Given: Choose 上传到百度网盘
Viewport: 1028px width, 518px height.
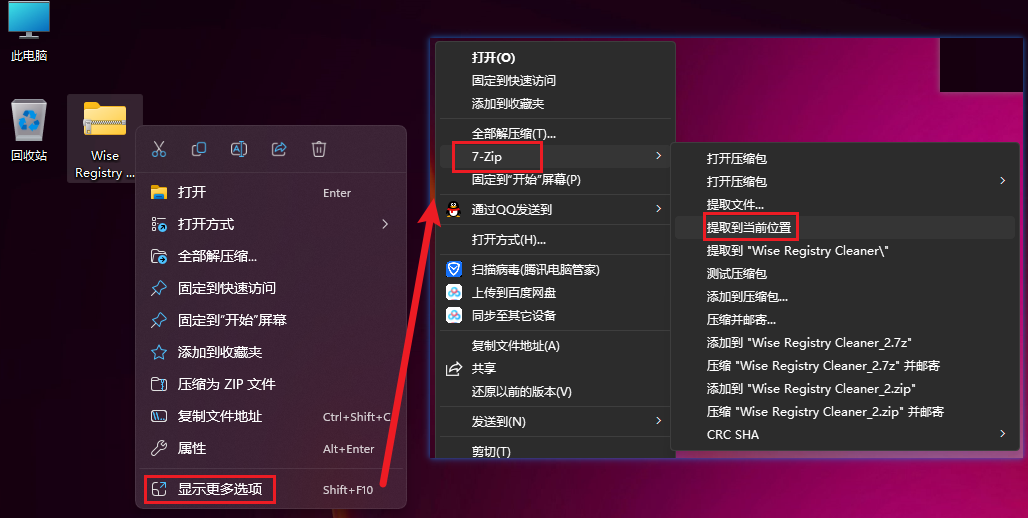Looking at the screenshot, I should tap(555, 292).
